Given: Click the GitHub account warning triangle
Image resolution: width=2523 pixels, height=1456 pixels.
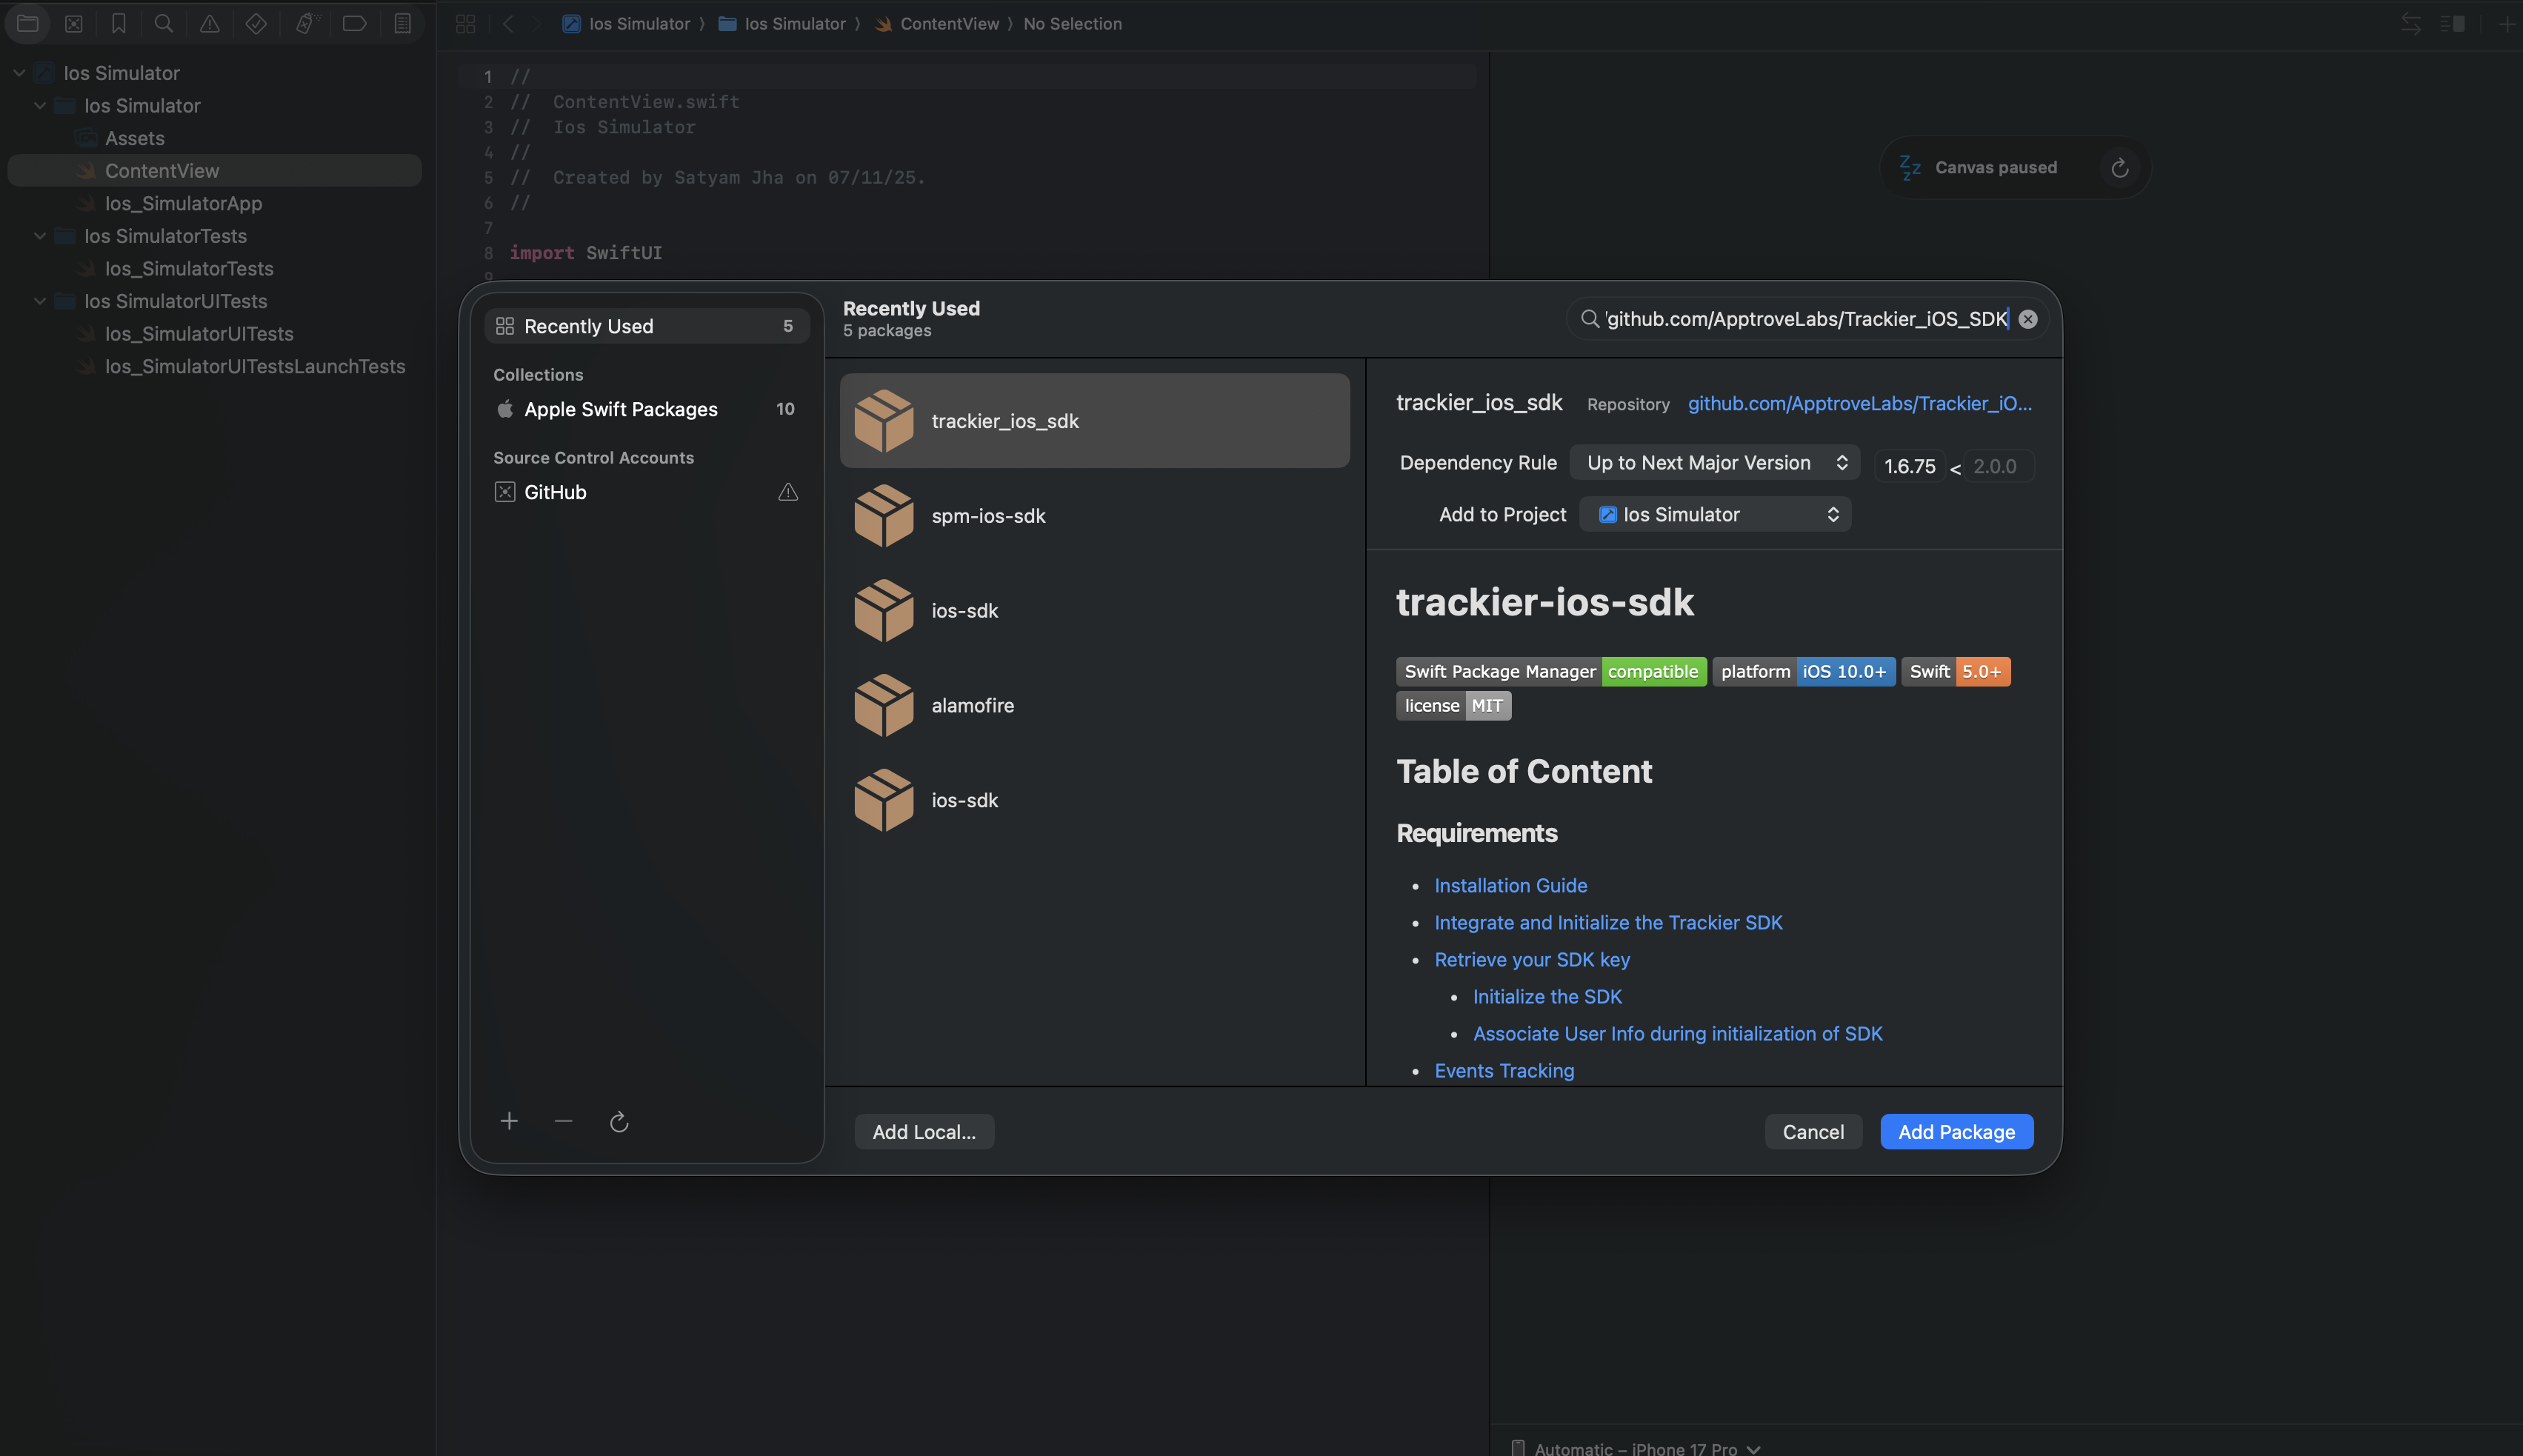Looking at the screenshot, I should (788, 492).
